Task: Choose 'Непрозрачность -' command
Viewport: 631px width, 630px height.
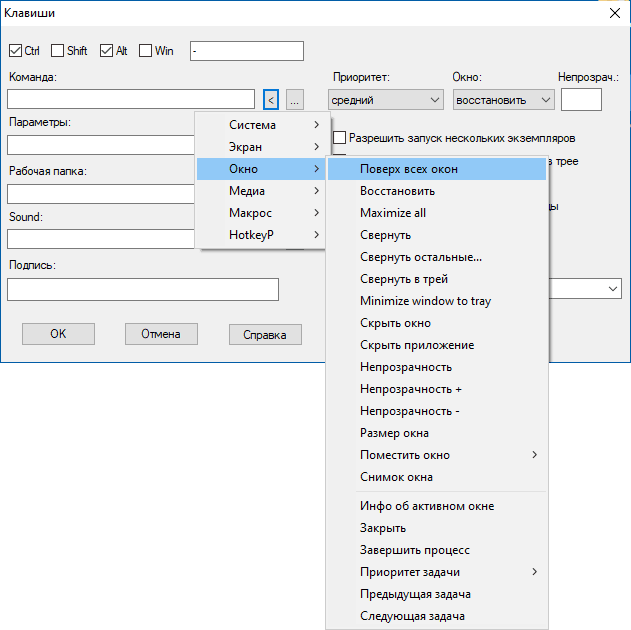Action: 437,411
